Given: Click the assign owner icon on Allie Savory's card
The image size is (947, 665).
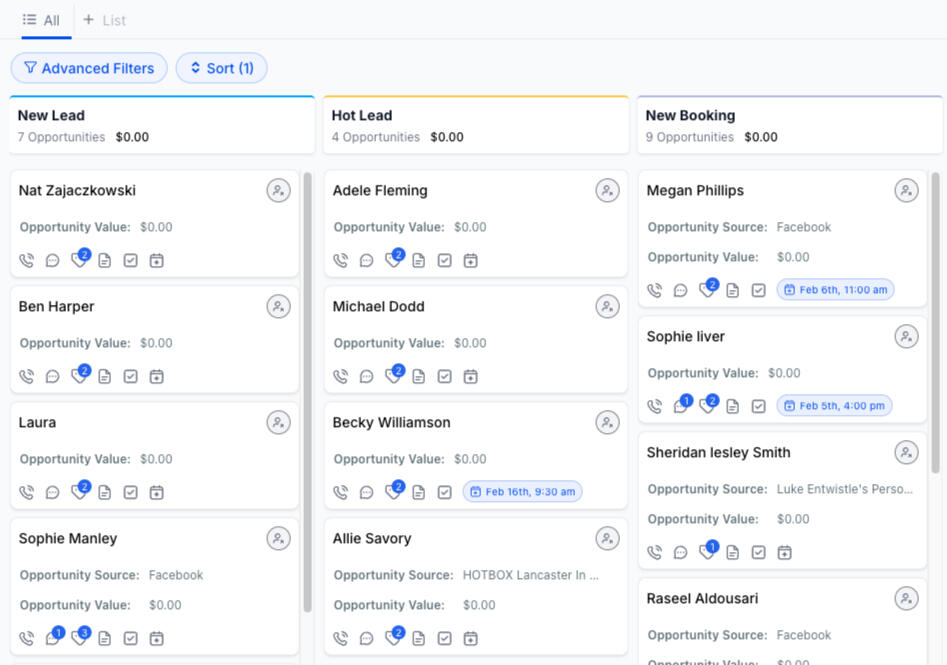Looking at the screenshot, I should click(x=607, y=539).
